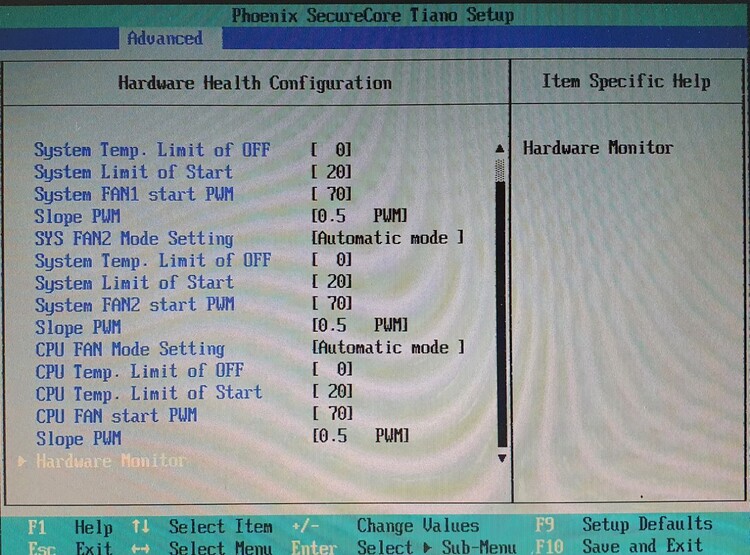The image size is (750, 555).
Task: Click the scrollbar down arrow
Action: [x=501, y=458]
